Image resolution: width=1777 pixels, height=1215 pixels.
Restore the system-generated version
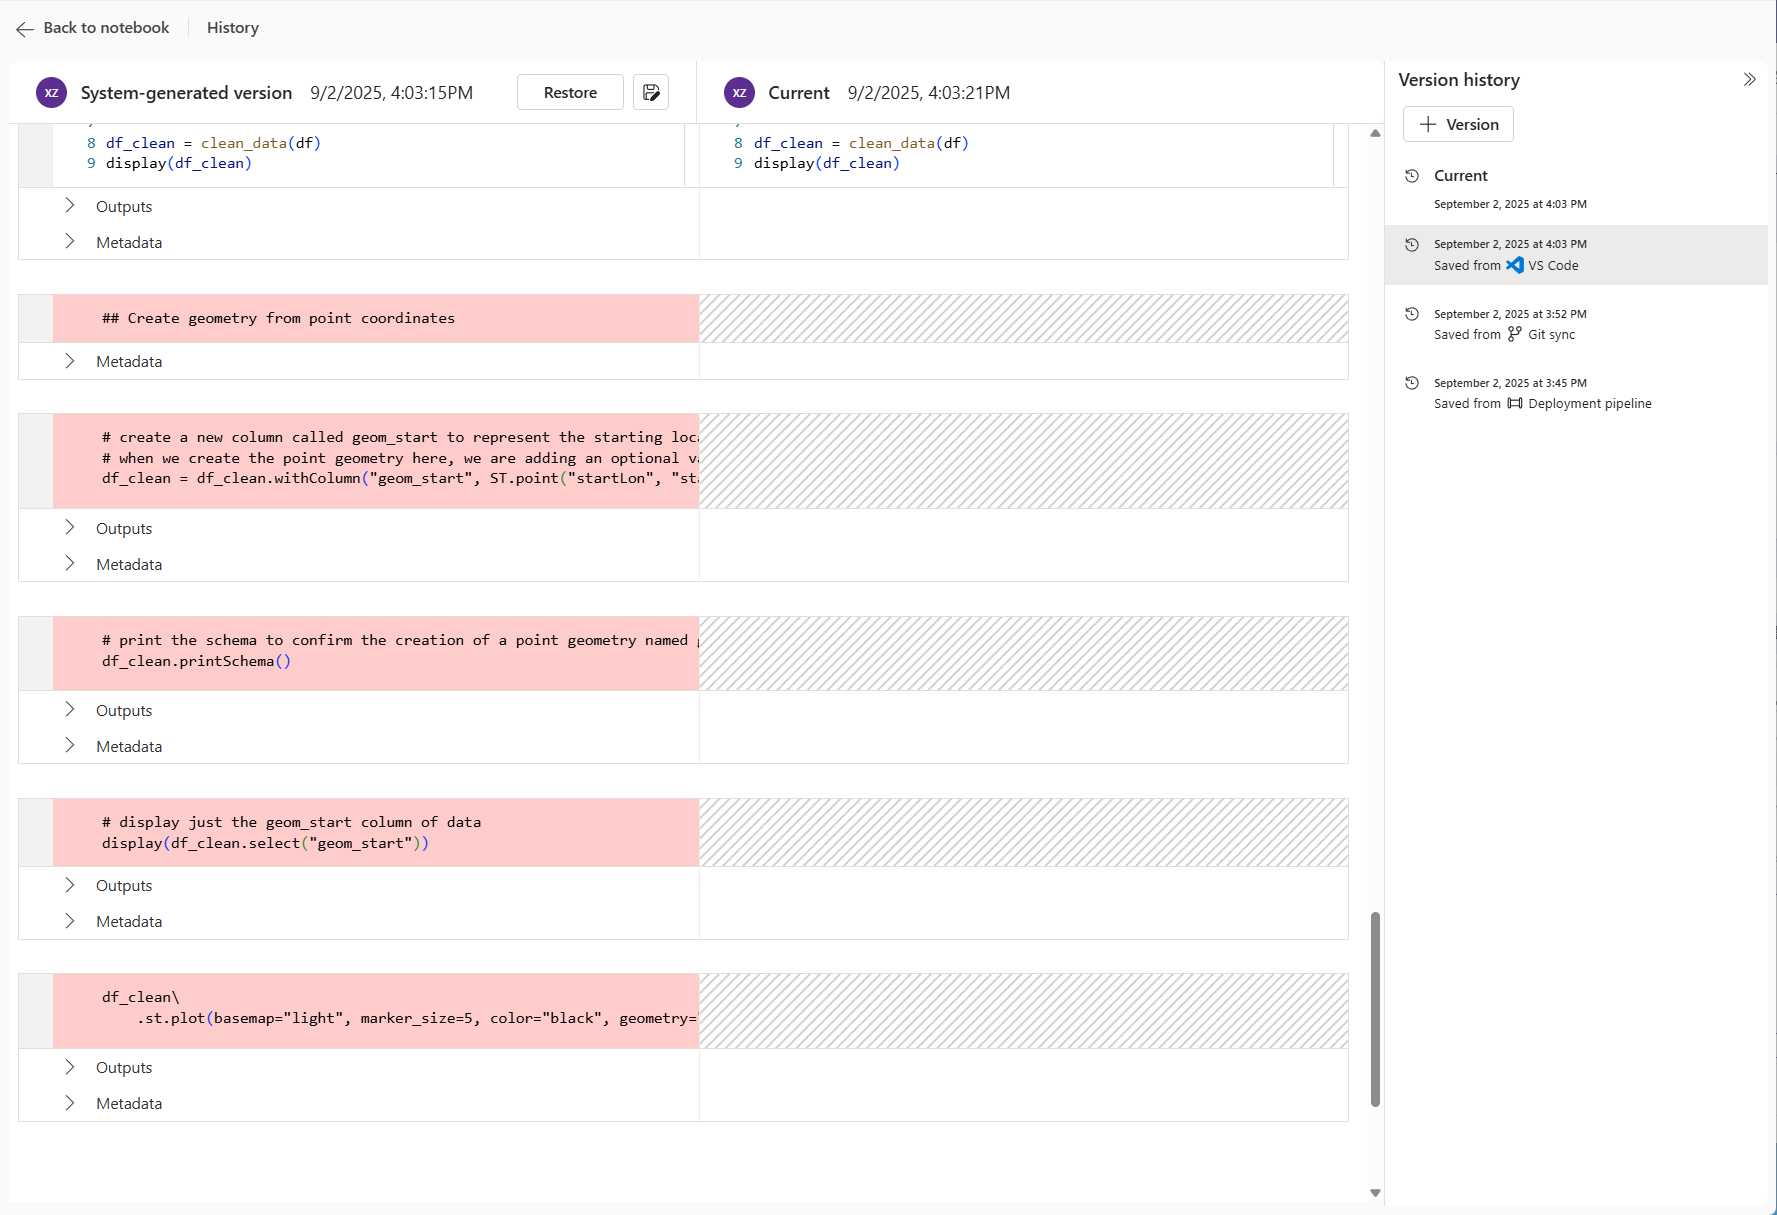click(x=570, y=93)
